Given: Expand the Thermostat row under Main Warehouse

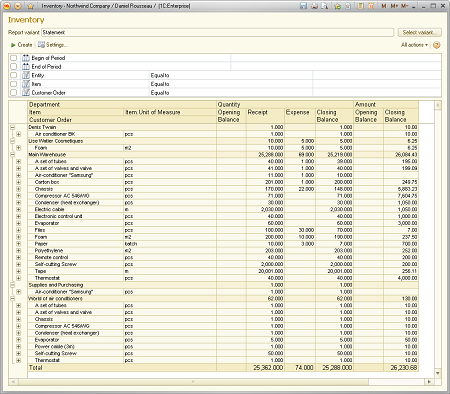Looking at the screenshot, I should point(18,278).
